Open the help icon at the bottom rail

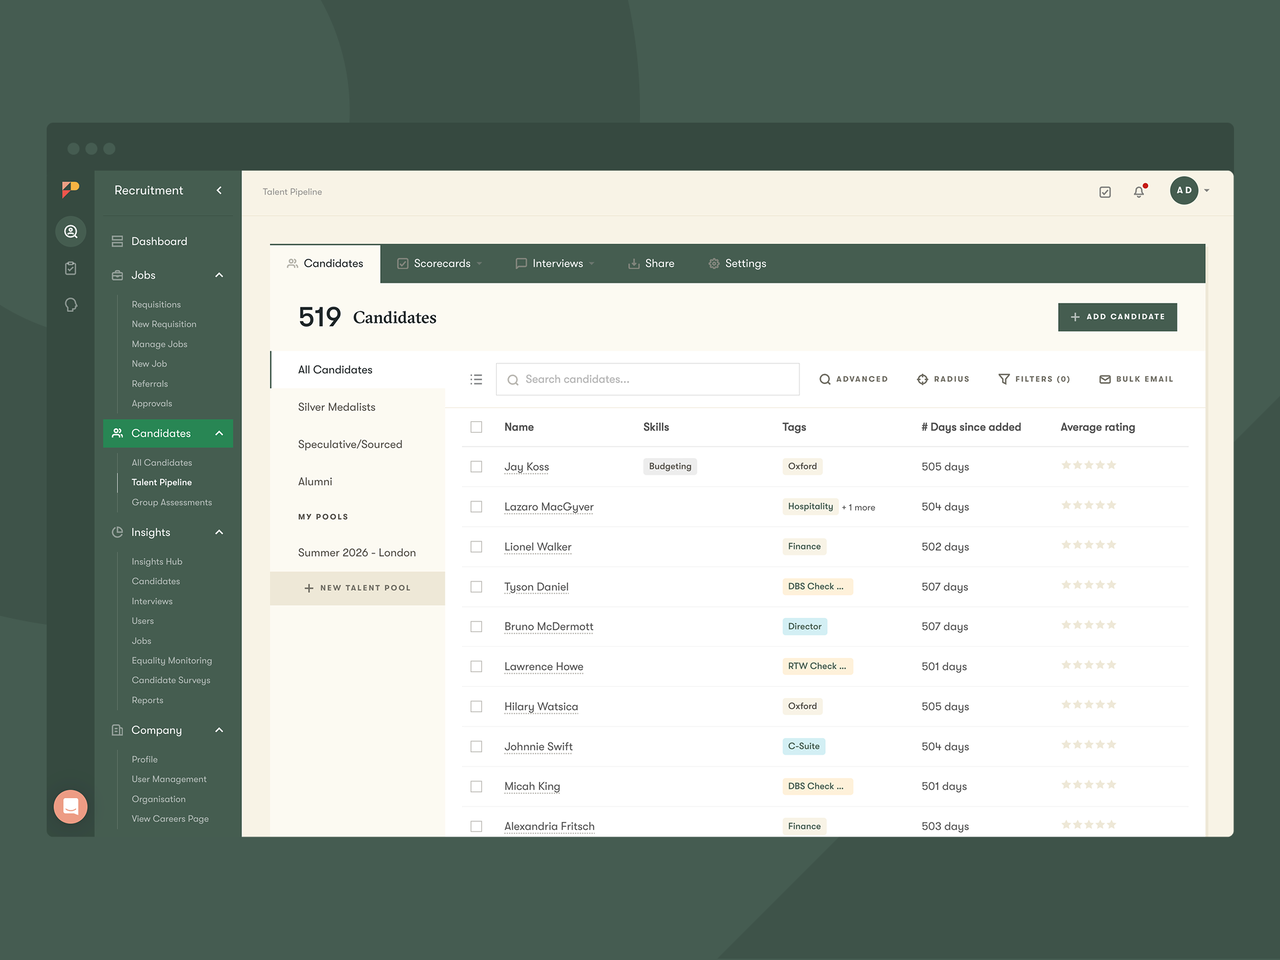[x=70, y=304]
